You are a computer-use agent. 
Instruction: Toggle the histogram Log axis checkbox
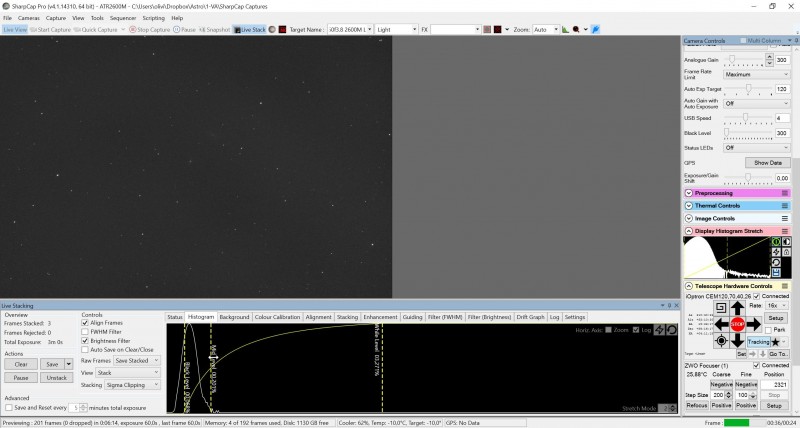click(636, 330)
